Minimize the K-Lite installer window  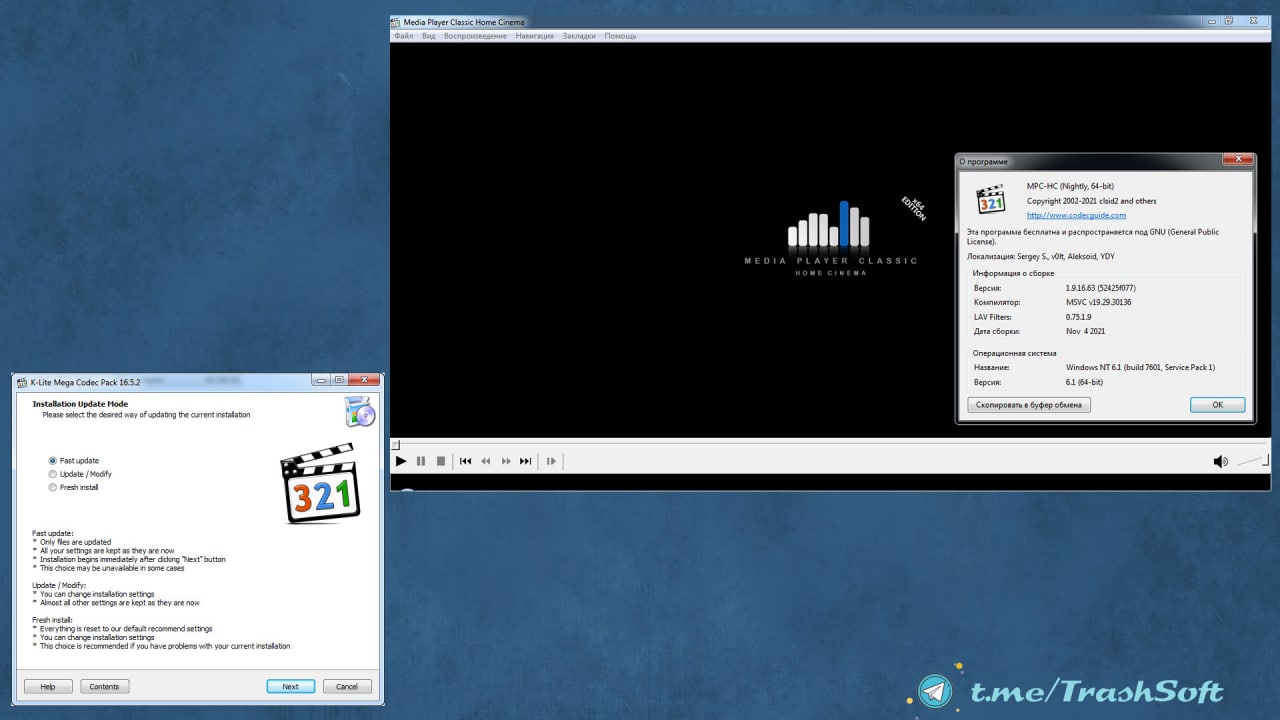click(320, 379)
